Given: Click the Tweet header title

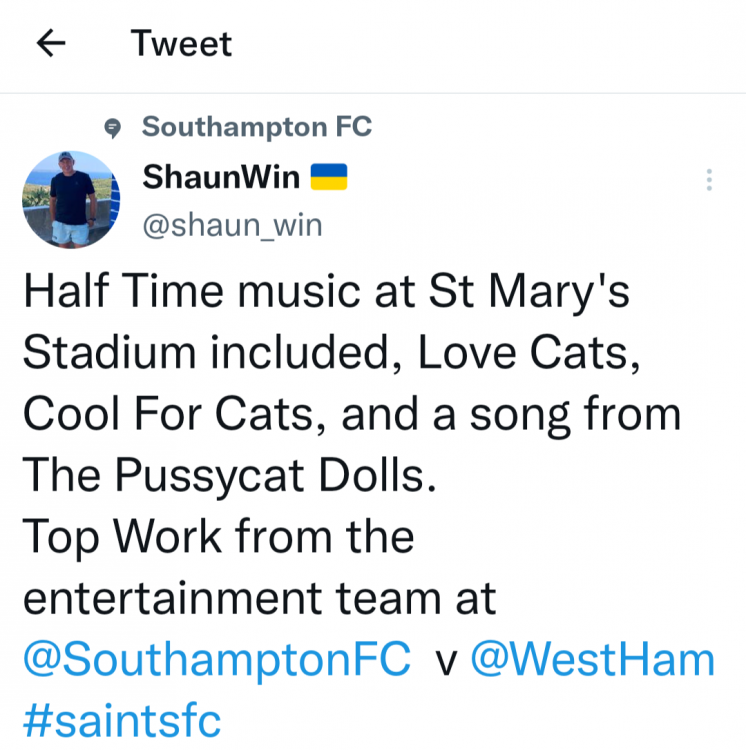Looking at the screenshot, I should [x=181, y=43].
